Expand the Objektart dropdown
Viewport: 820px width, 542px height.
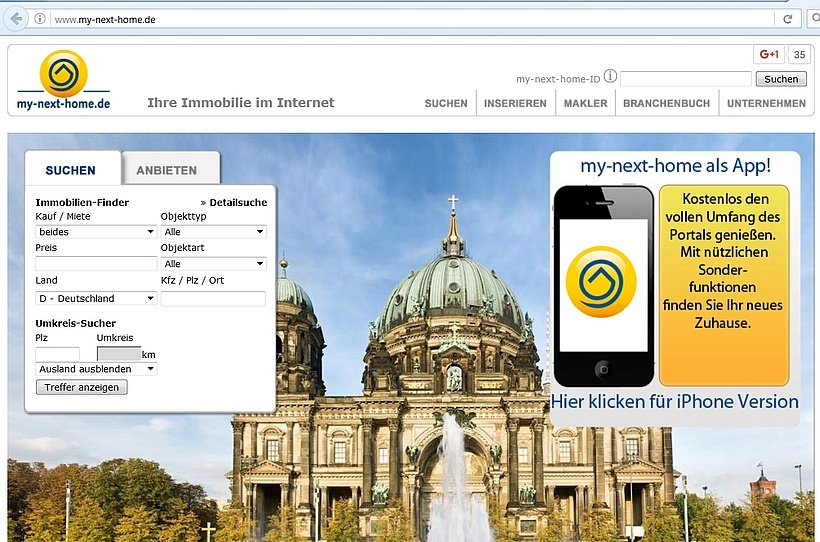point(213,264)
